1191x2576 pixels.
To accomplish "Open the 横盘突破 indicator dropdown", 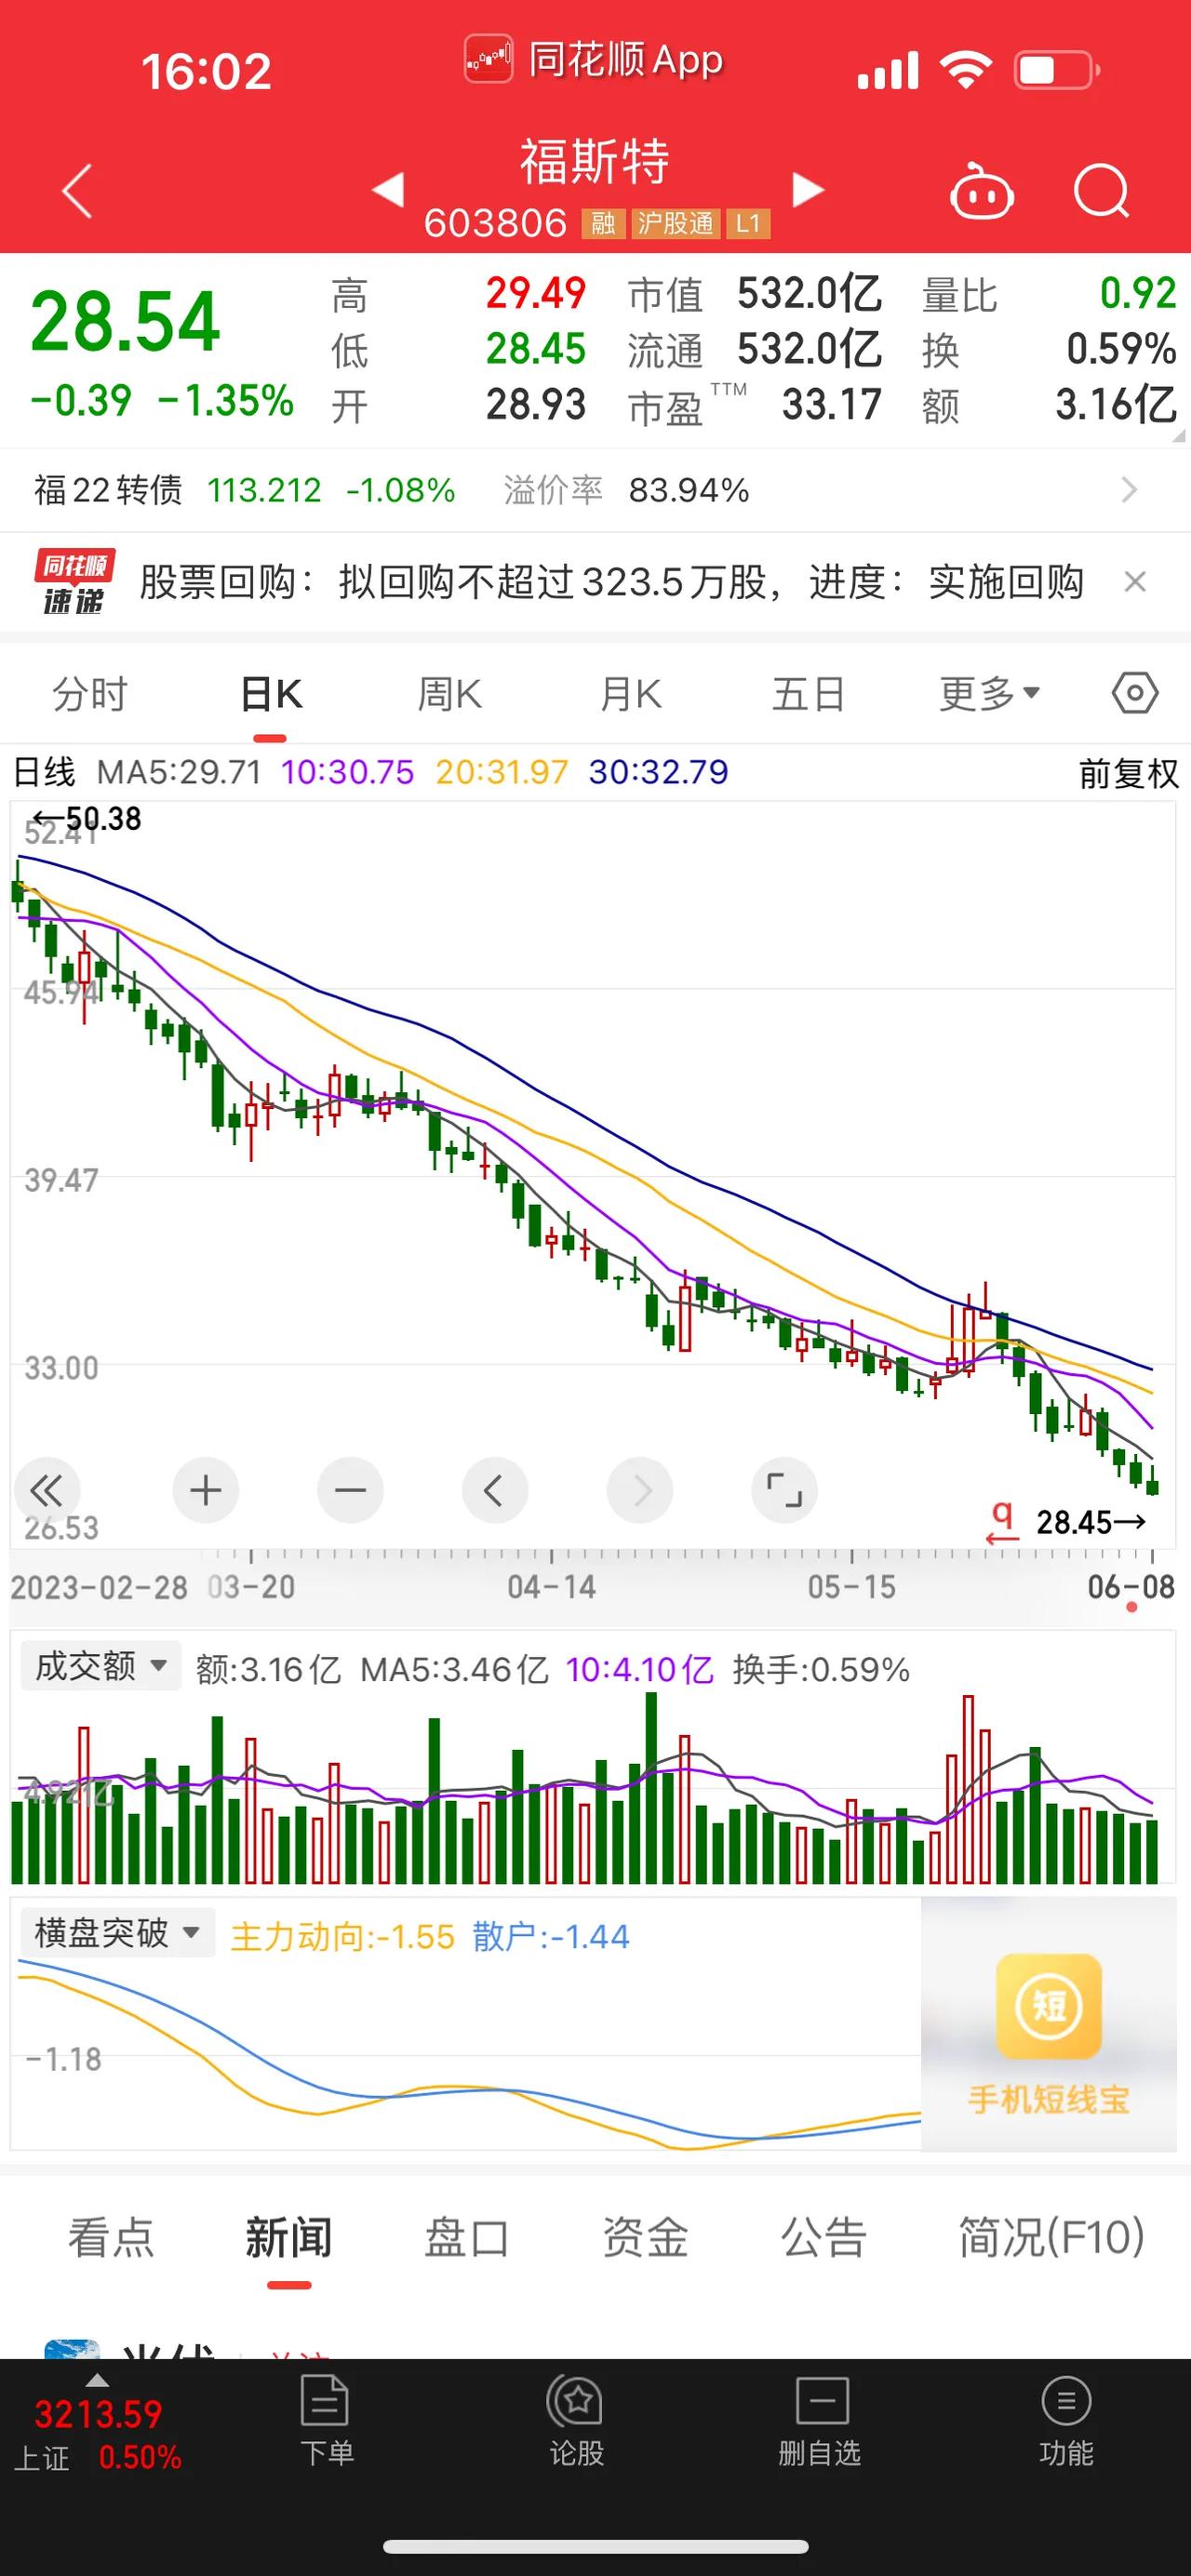I will click(117, 1932).
